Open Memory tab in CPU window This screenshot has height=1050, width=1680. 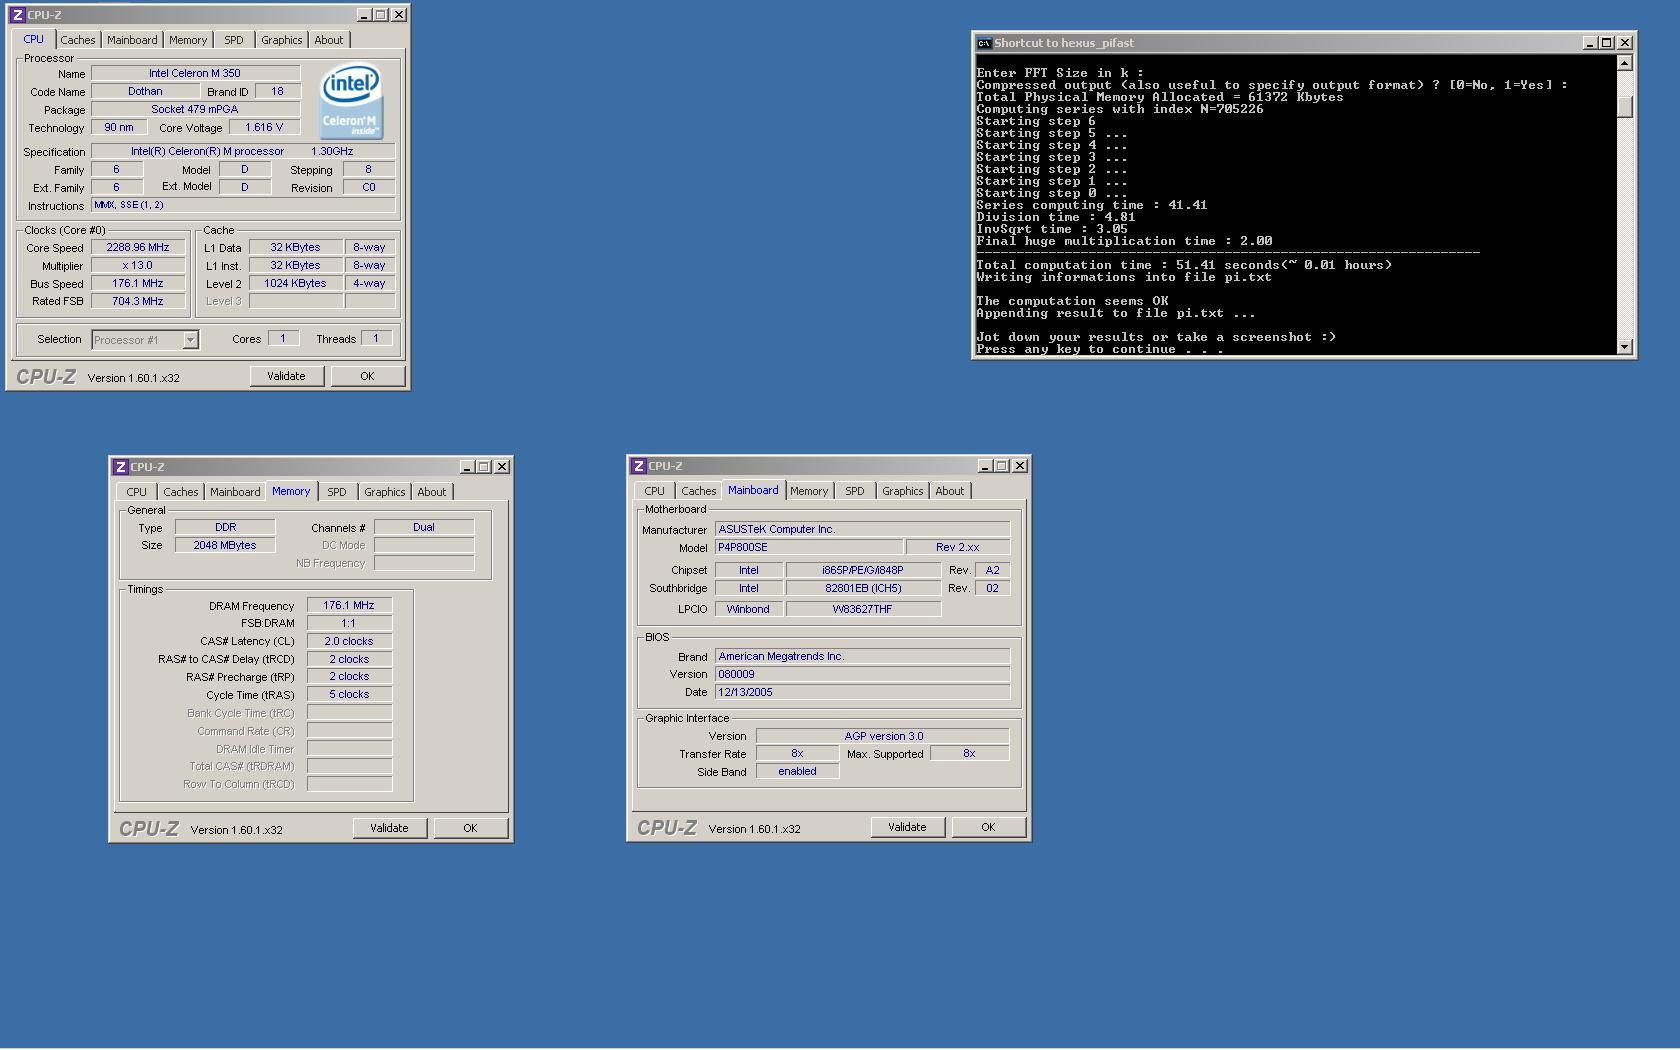click(x=188, y=40)
